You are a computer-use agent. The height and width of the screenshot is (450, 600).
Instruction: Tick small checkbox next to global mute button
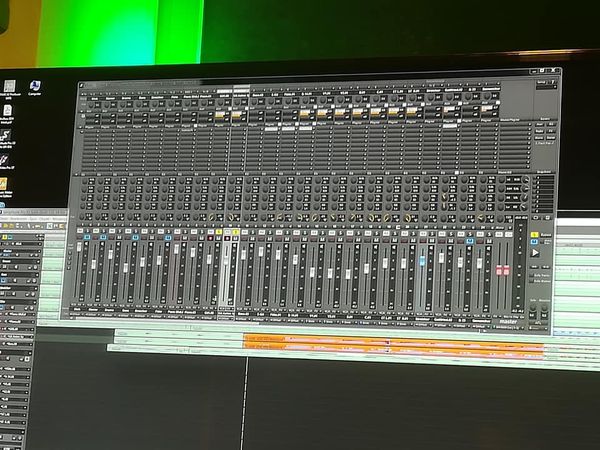tap(541, 242)
